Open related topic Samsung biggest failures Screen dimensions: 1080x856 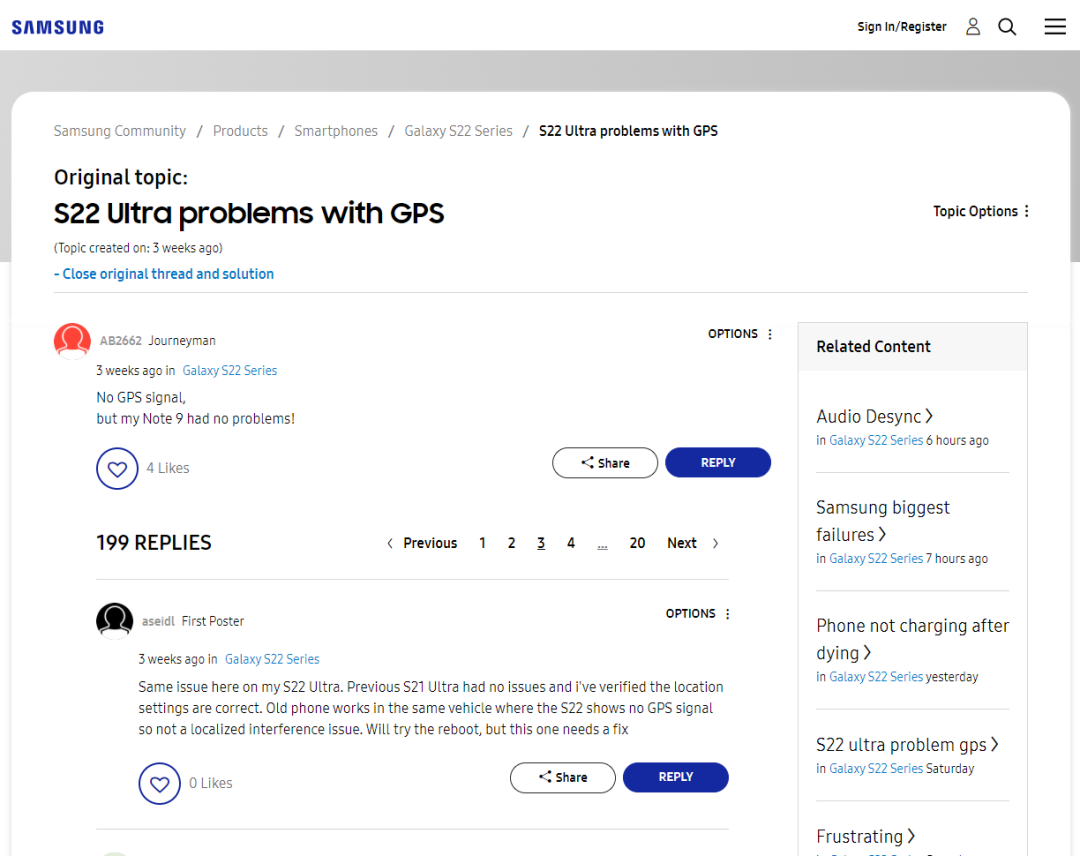coord(883,521)
